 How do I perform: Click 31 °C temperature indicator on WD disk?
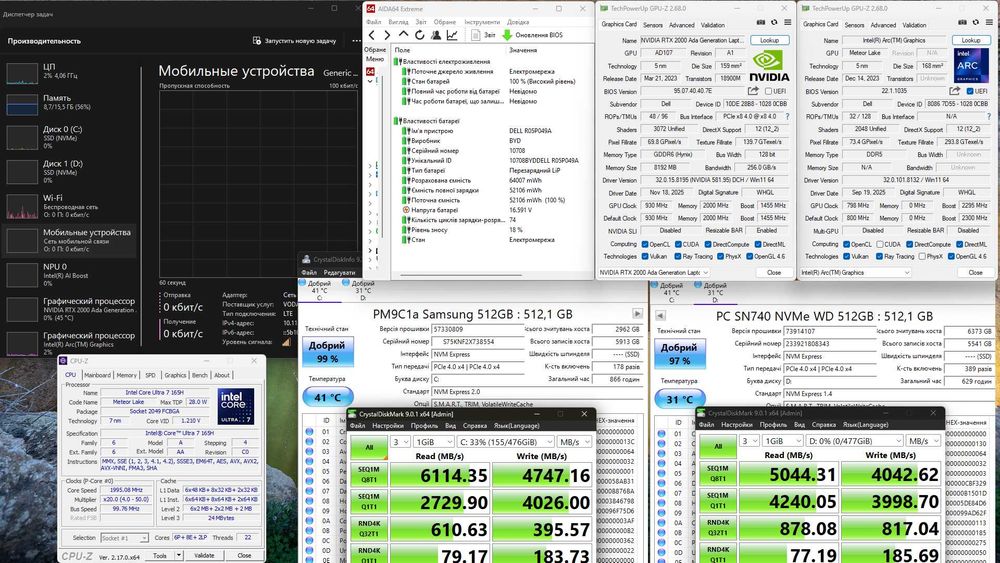(x=680, y=400)
